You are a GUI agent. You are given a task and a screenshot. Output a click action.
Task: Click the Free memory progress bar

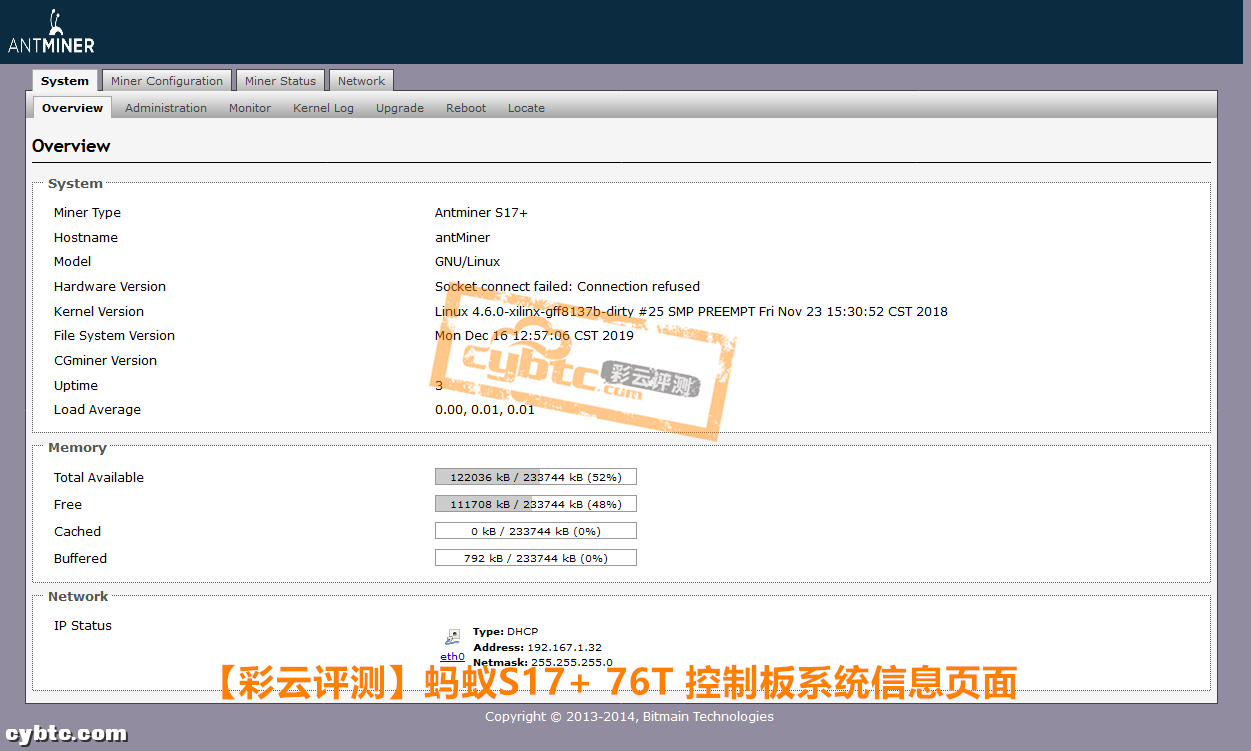[x=535, y=503]
